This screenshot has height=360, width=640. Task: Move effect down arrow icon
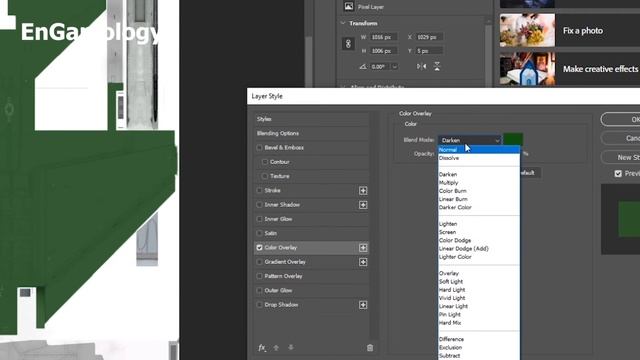(291, 348)
